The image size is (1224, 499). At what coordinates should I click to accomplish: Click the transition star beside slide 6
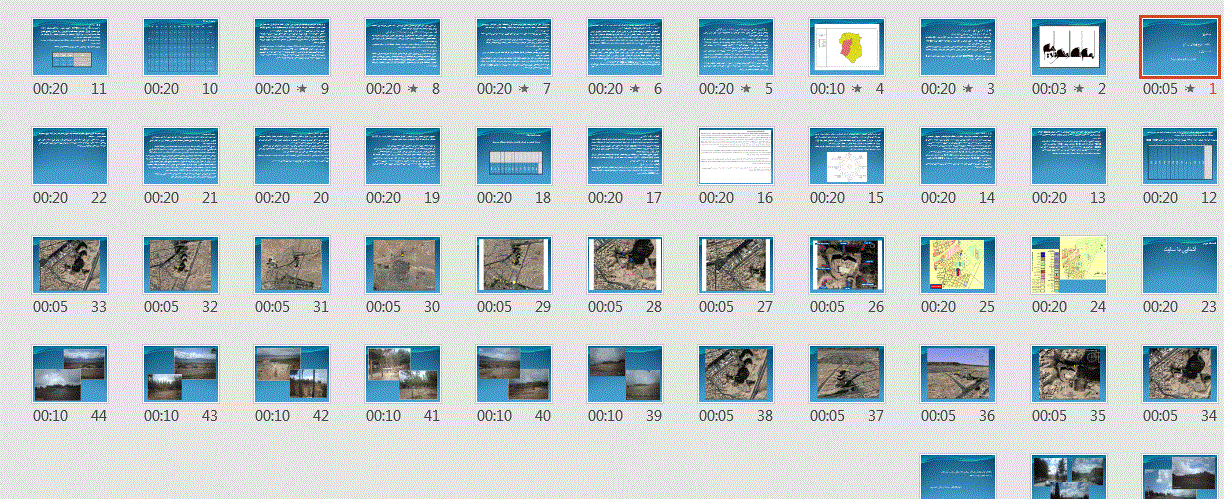[634, 89]
